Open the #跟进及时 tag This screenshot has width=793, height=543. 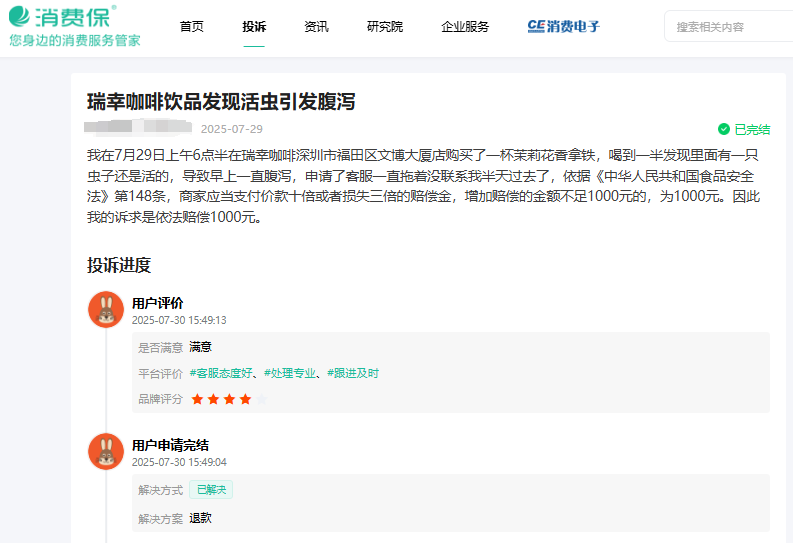[x=353, y=373]
